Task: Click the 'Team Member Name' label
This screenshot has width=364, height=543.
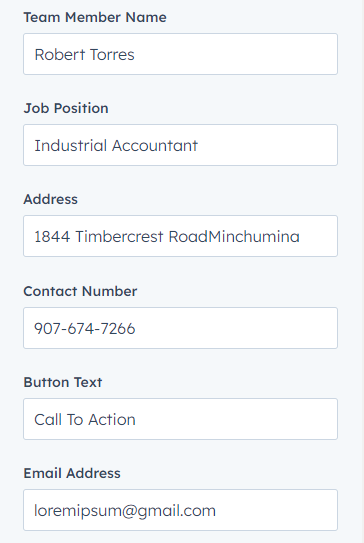Action: pyautogui.click(x=95, y=17)
